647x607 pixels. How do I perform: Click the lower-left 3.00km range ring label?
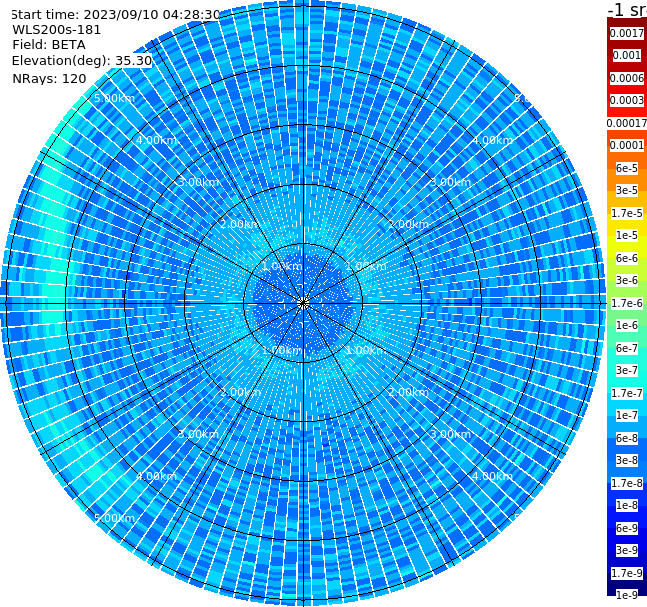(198, 434)
